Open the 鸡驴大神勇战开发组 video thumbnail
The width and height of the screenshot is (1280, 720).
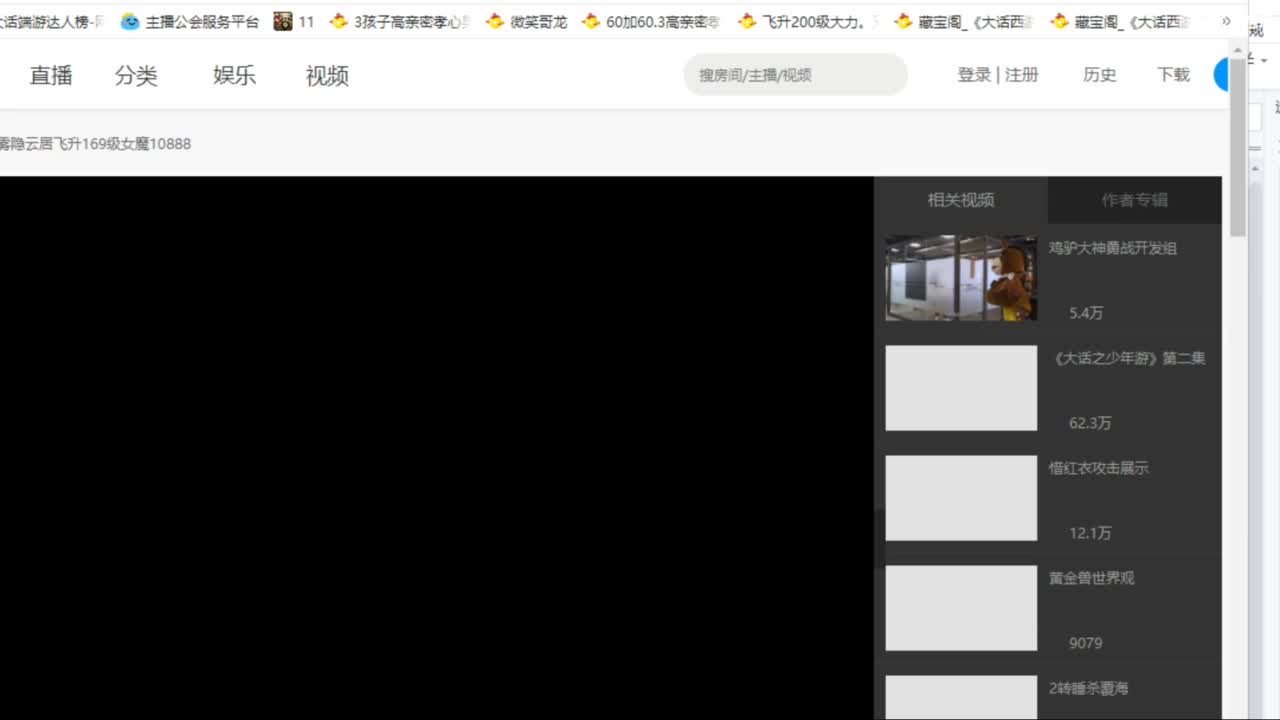coord(961,278)
